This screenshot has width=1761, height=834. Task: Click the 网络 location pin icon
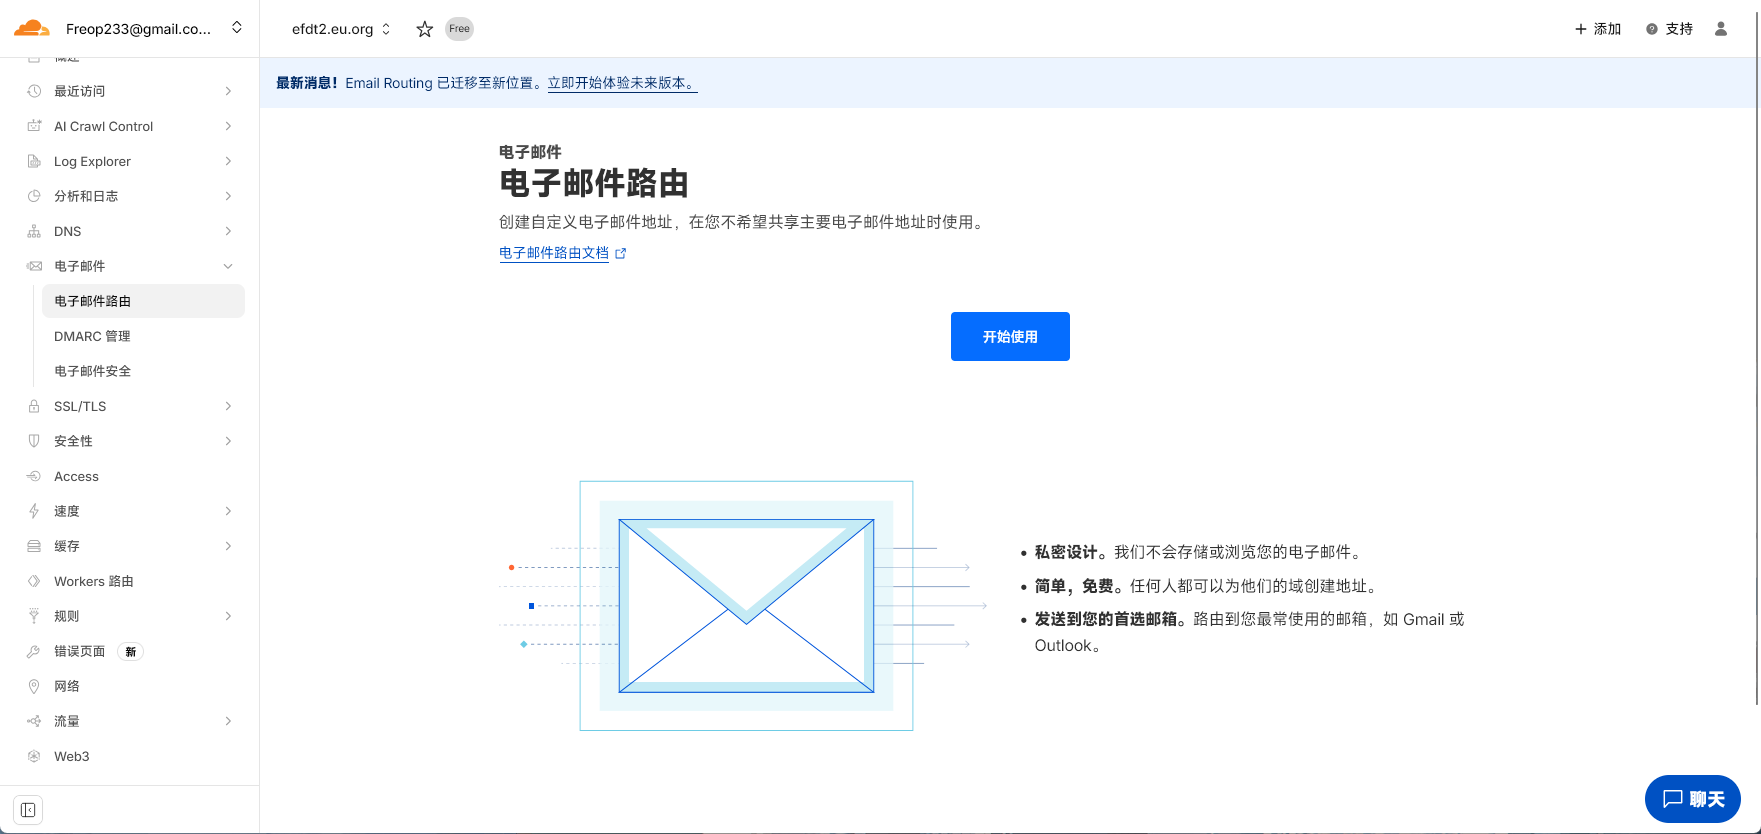click(34, 686)
